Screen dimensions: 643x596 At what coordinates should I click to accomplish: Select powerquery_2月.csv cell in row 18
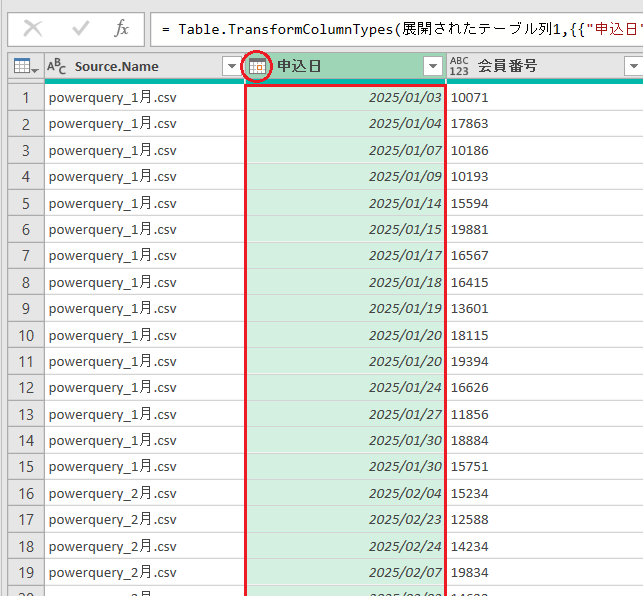[x=144, y=546]
